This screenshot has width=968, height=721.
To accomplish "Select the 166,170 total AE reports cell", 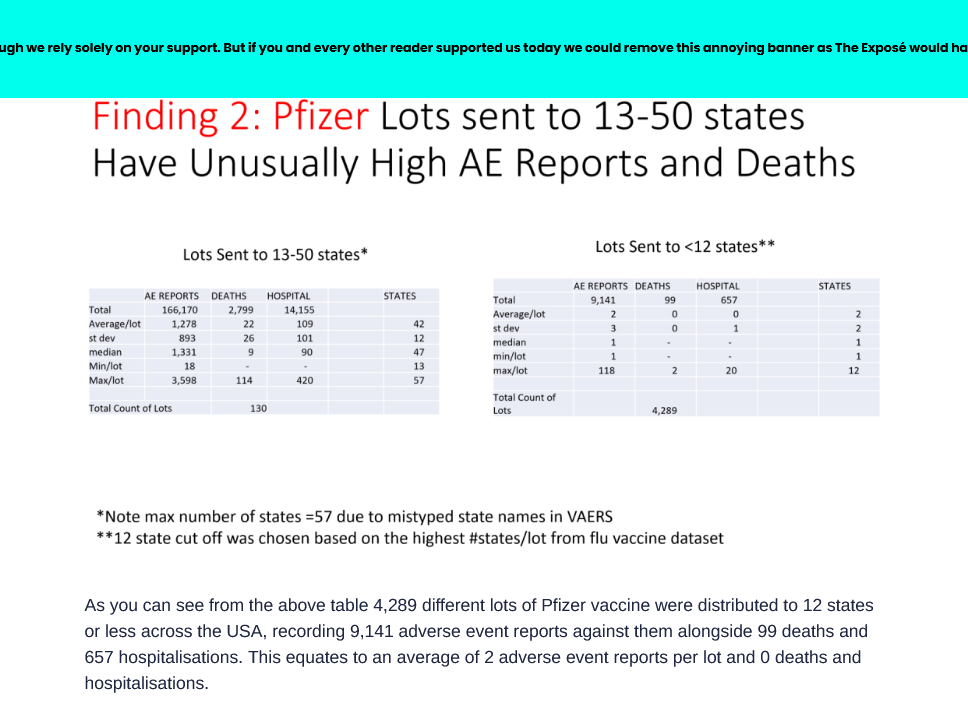I will pos(180,310).
